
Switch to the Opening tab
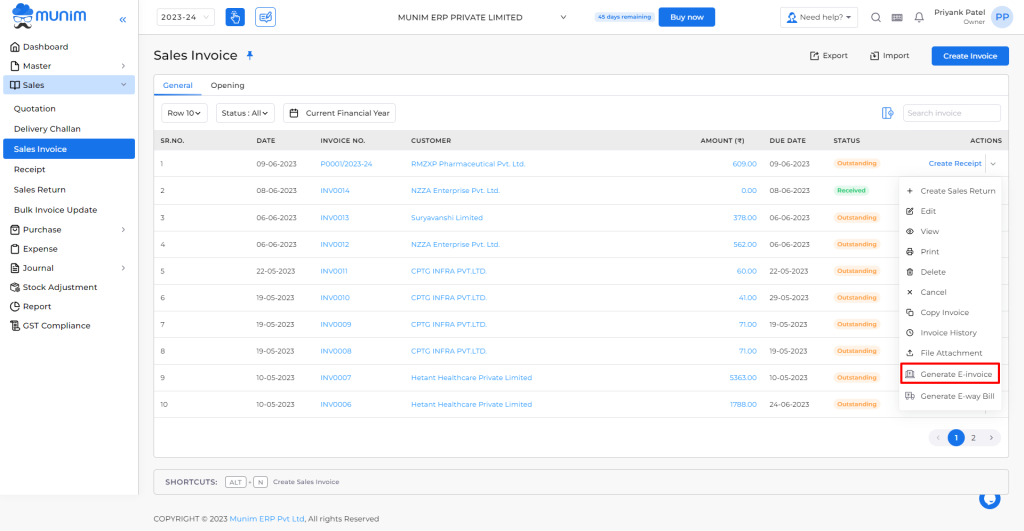click(227, 86)
